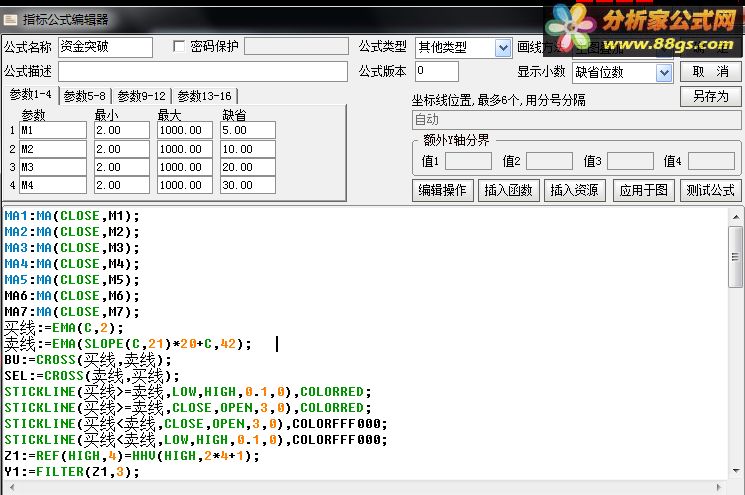Image resolution: width=745 pixels, height=495 pixels.
Task: Switch to the 参数1-4 tab
Action: 30,95
